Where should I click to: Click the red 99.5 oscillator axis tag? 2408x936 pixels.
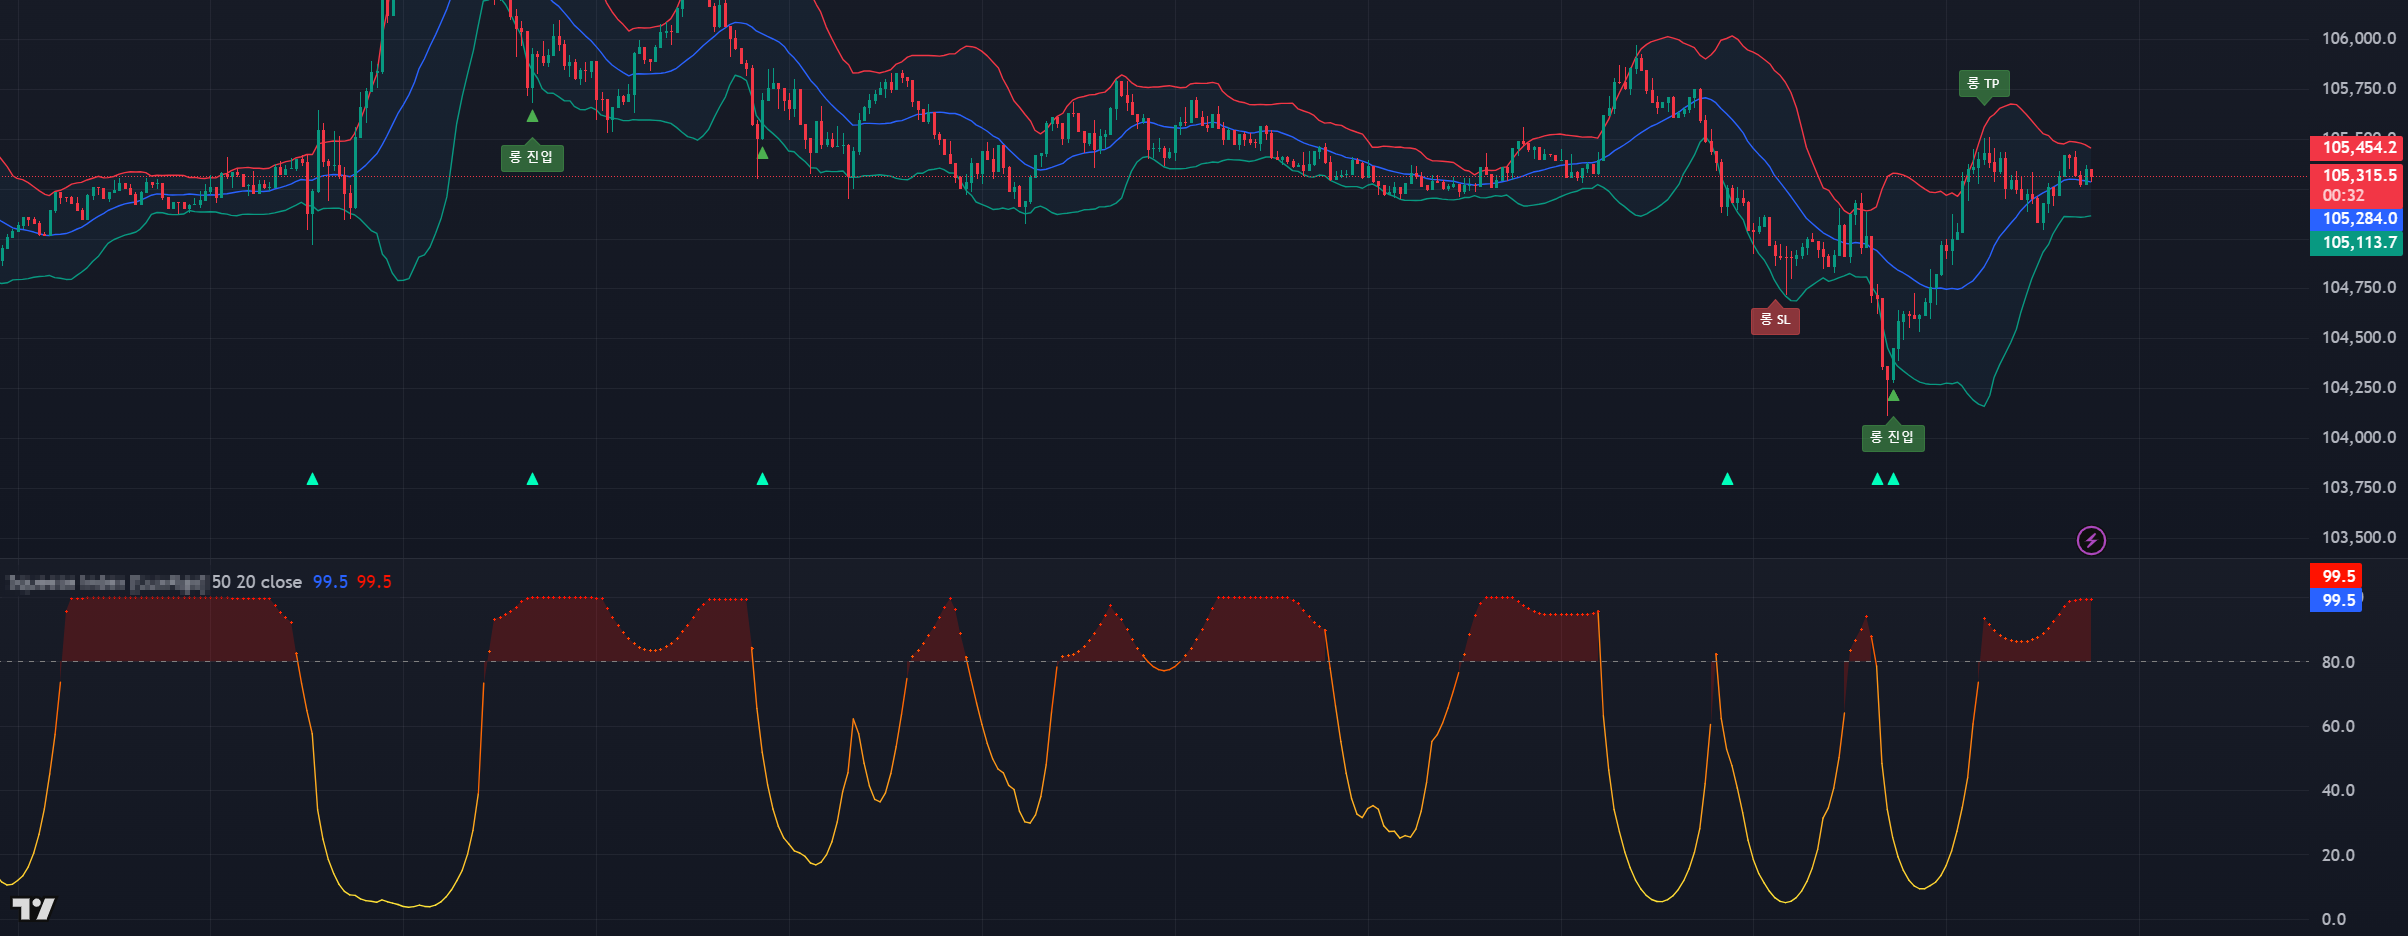pyautogui.click(x=2336, y=576)
